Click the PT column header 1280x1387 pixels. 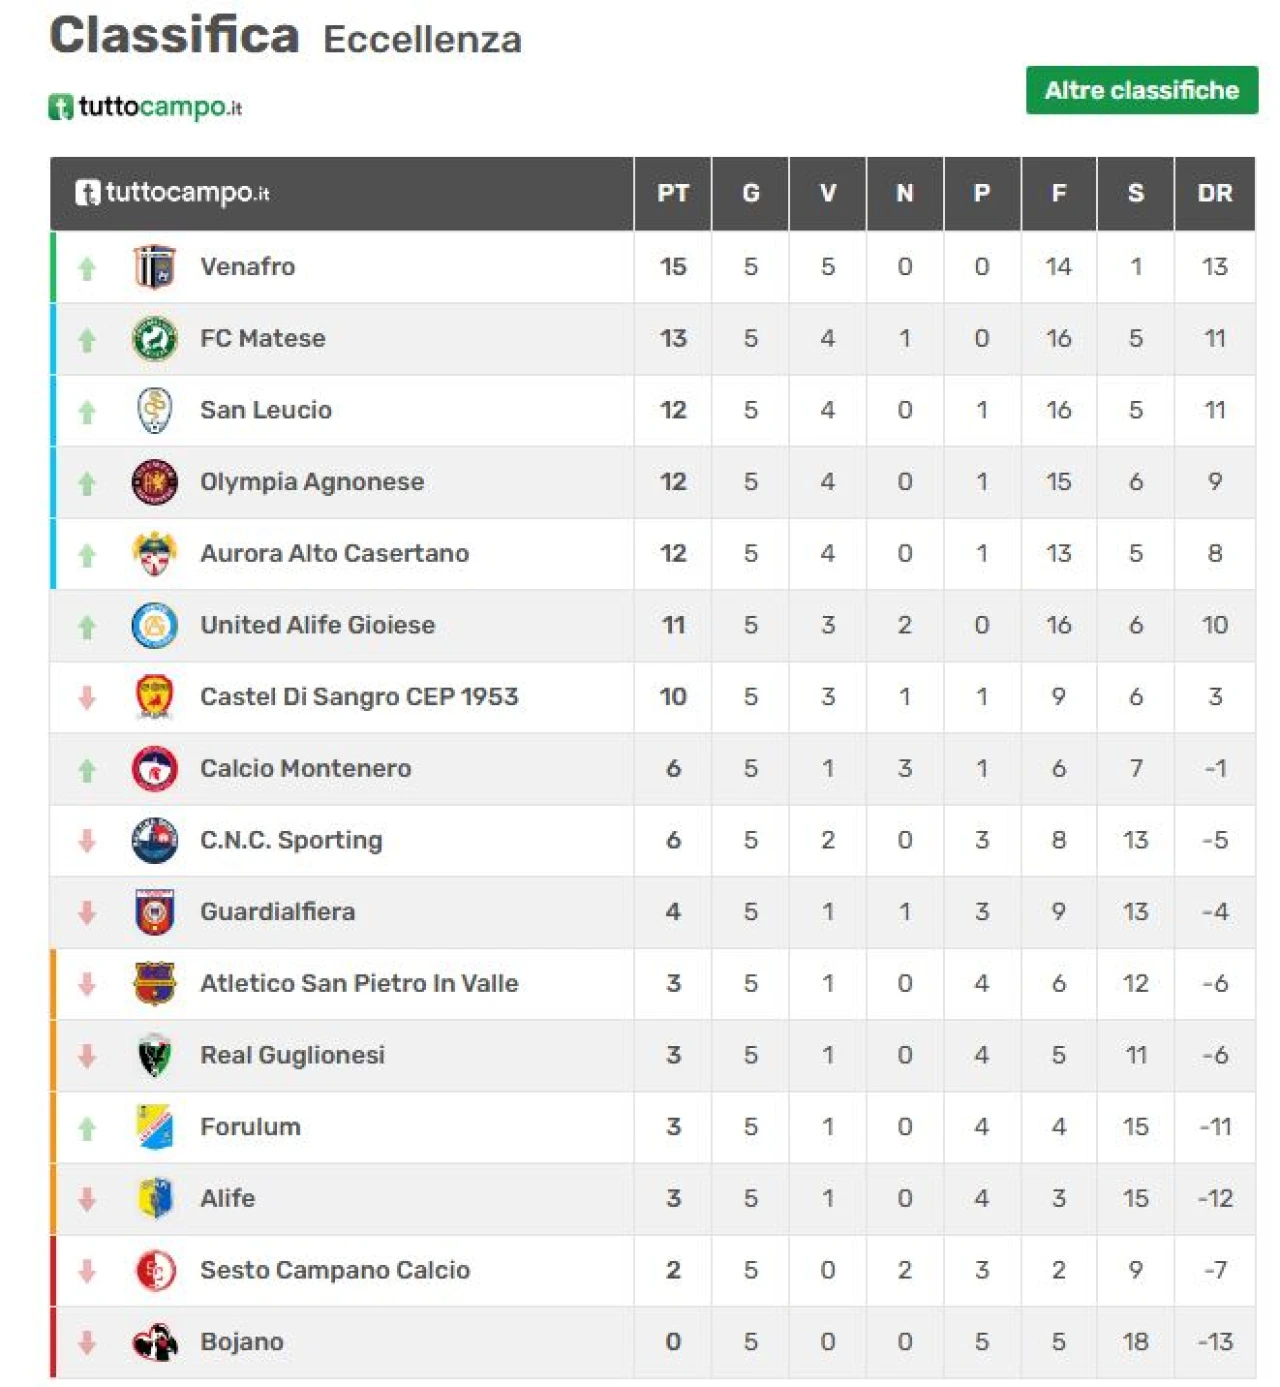[x=672, y=193]
